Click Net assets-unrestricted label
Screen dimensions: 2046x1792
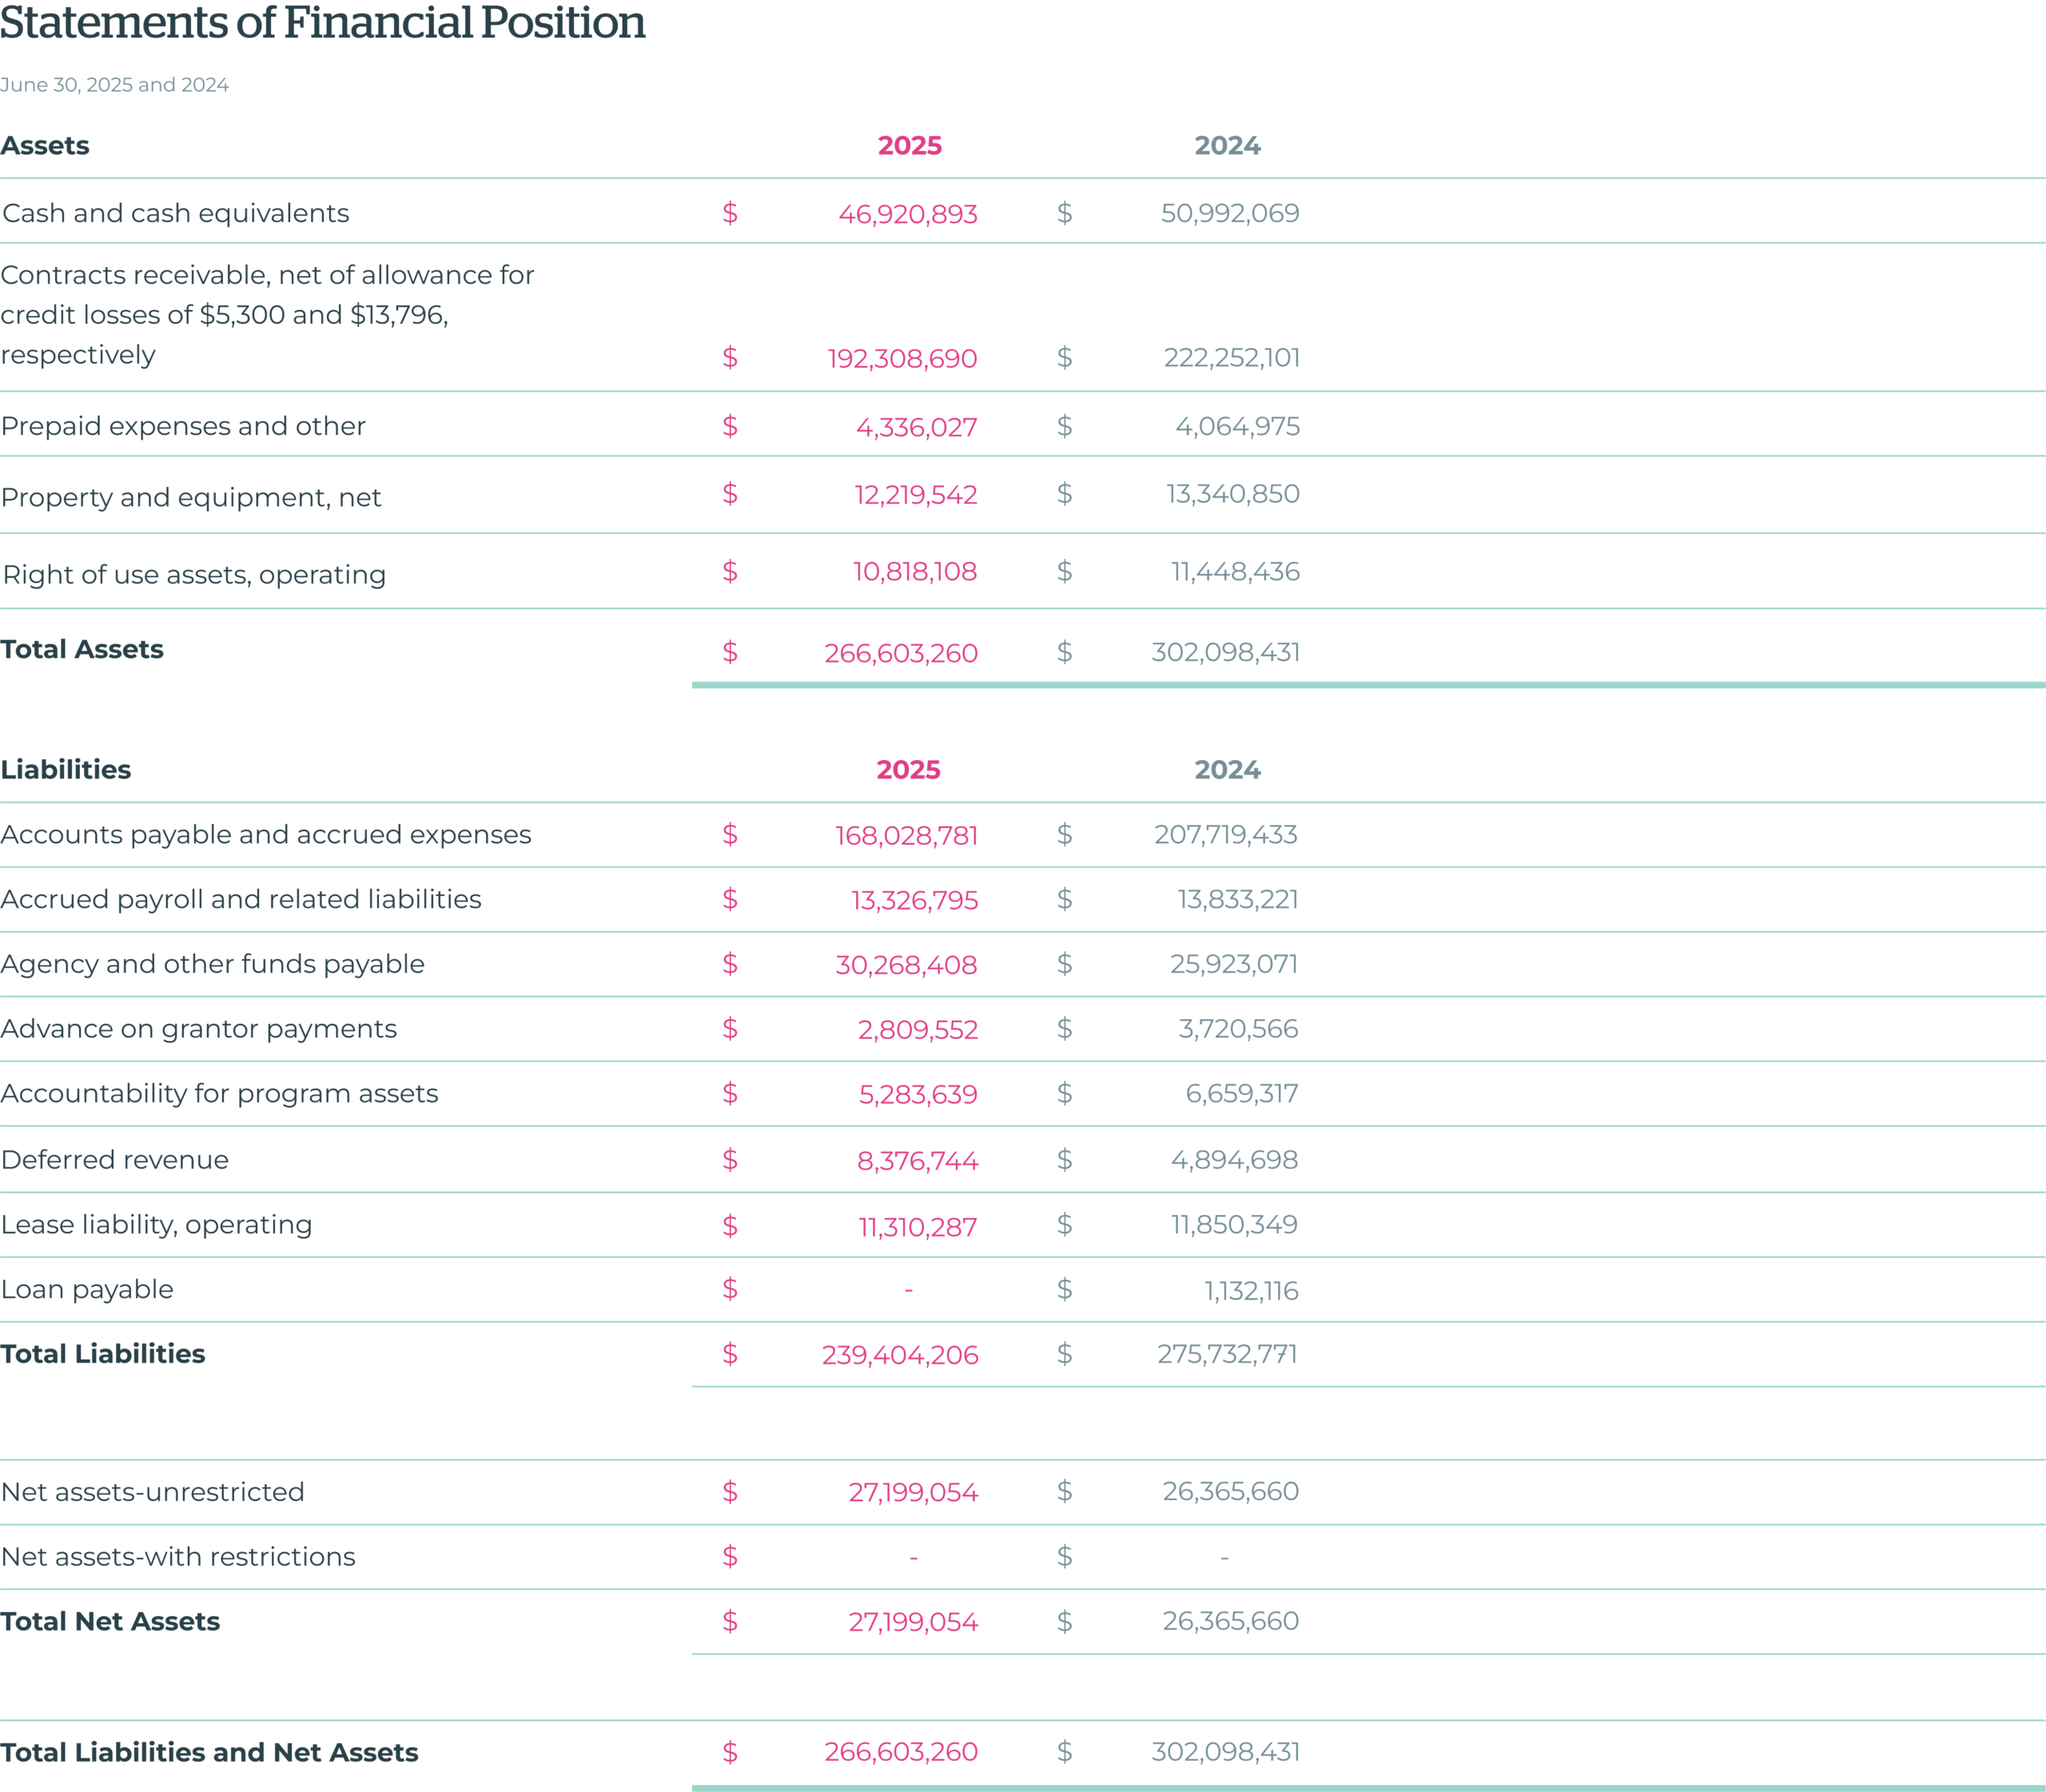[x=152, y=1492]
